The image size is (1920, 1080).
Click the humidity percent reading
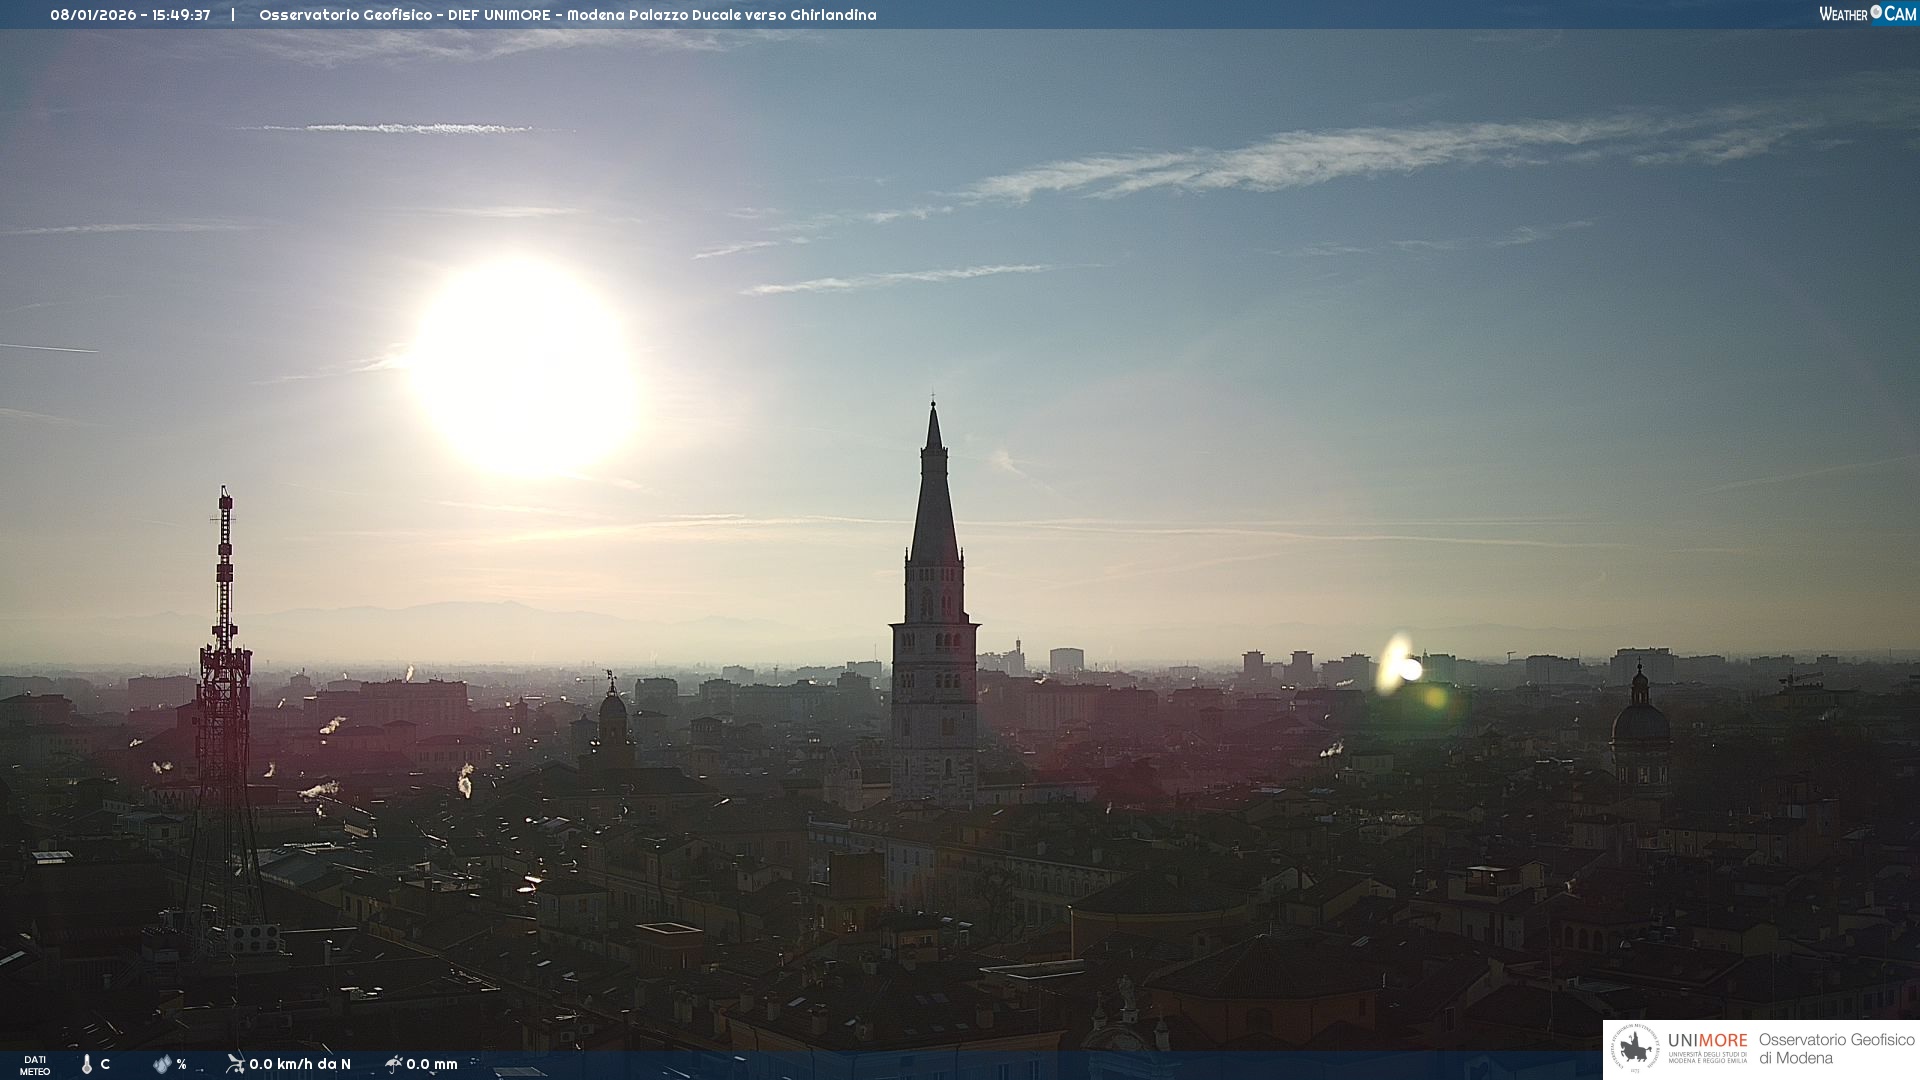[x=182, y=1064]
